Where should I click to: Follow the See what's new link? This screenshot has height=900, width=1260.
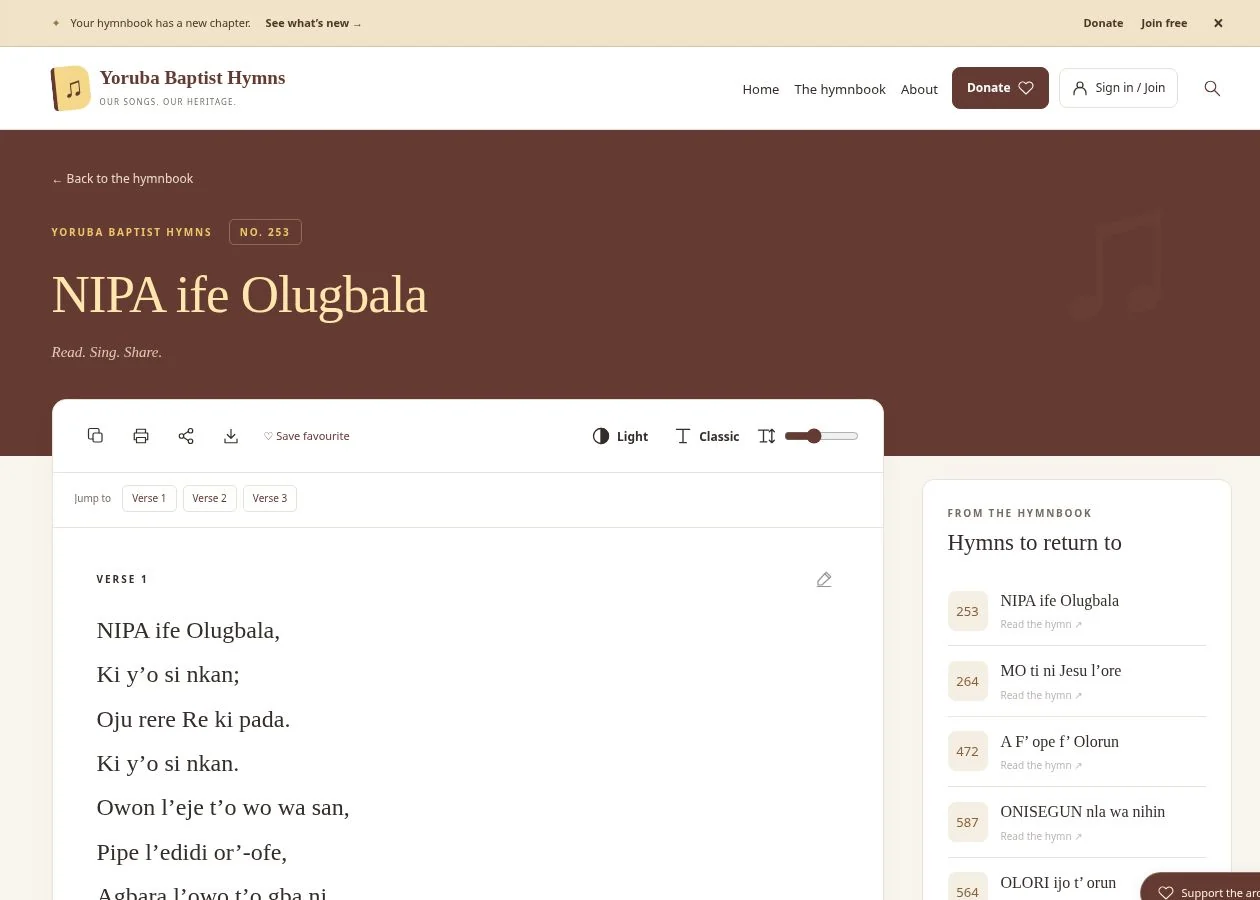314,23
